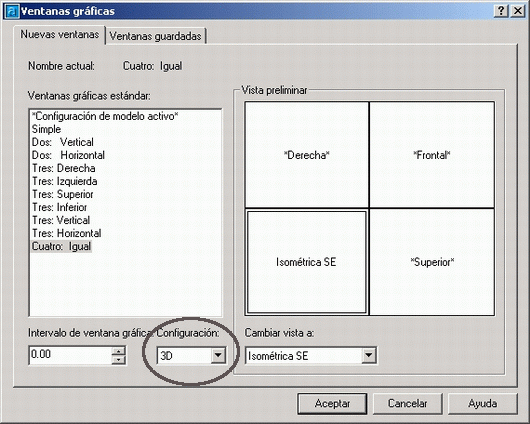Viewport: 530px width, 424px height.
Task: Increase the viewport interval with up arrow
Action: (x=118, y=351)
